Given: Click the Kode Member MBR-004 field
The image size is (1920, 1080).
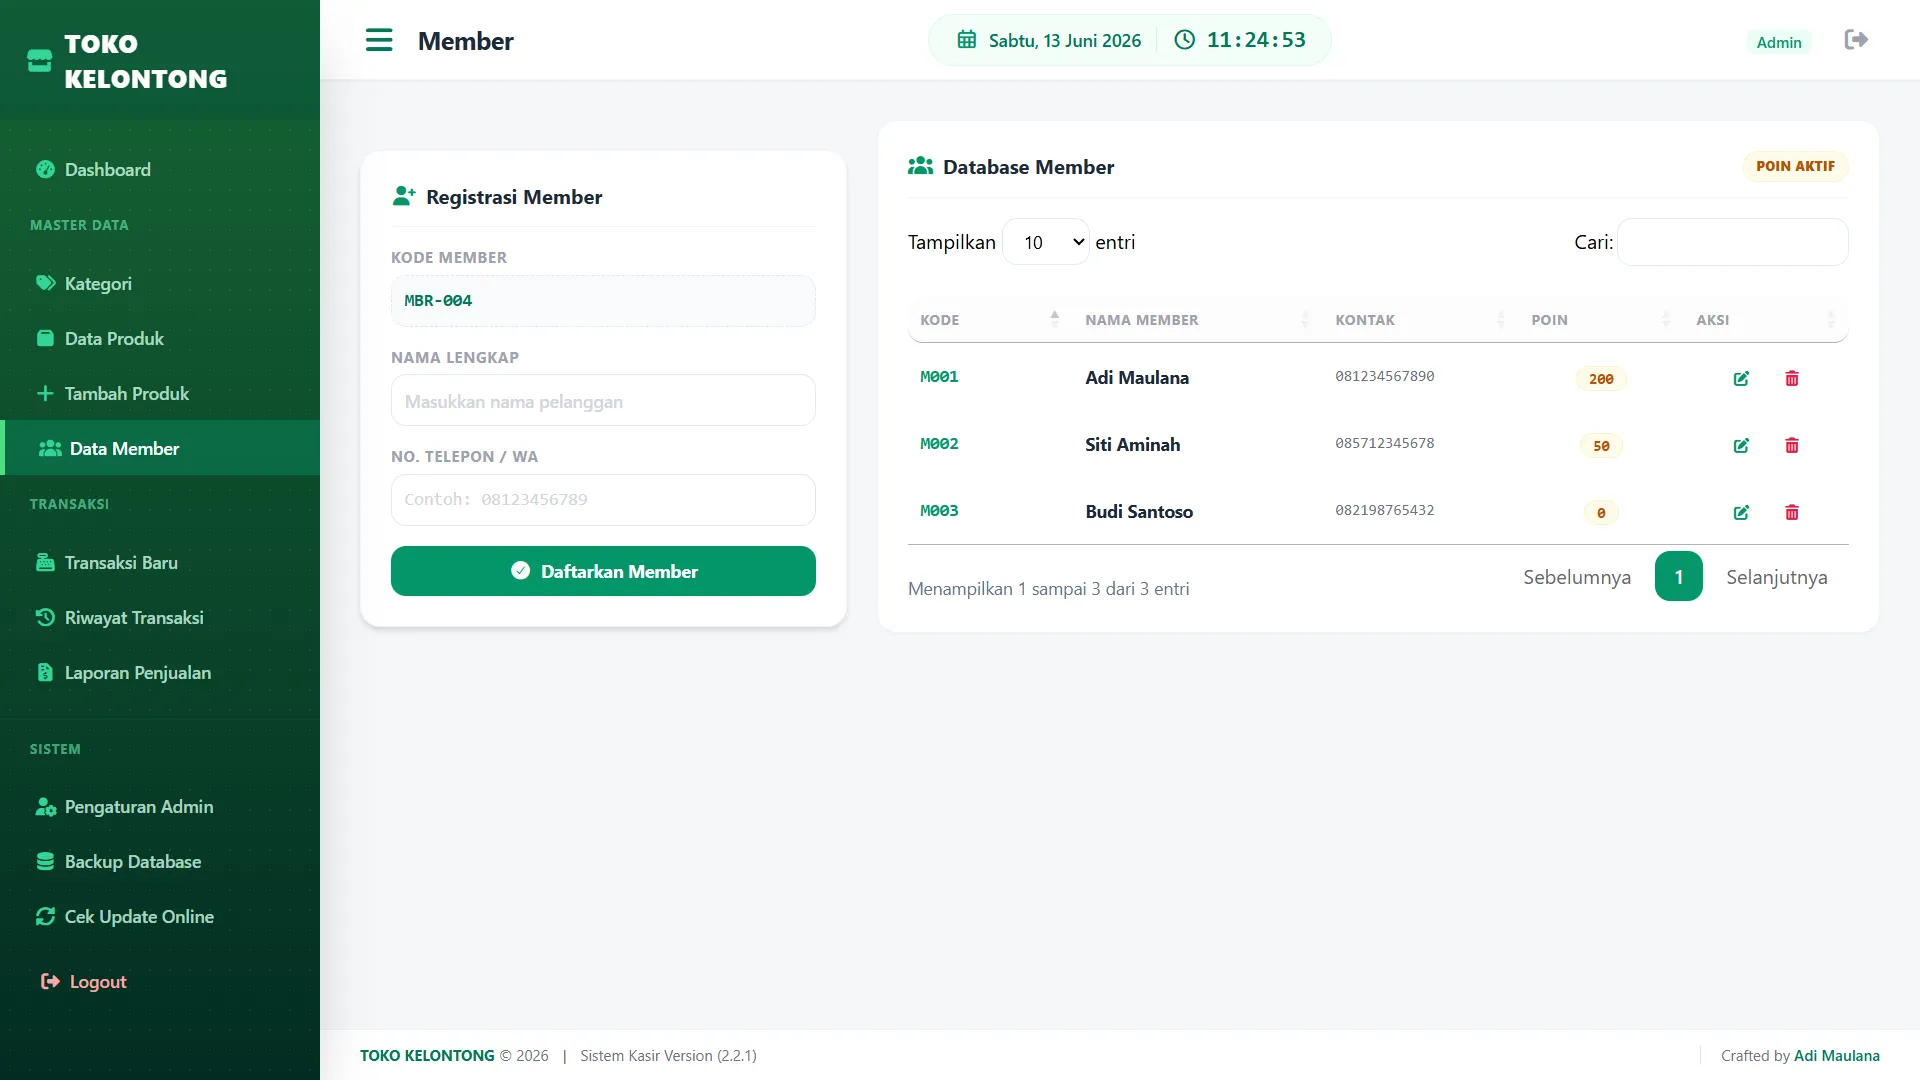Looking at the screenshot, I should coord(603,300).
